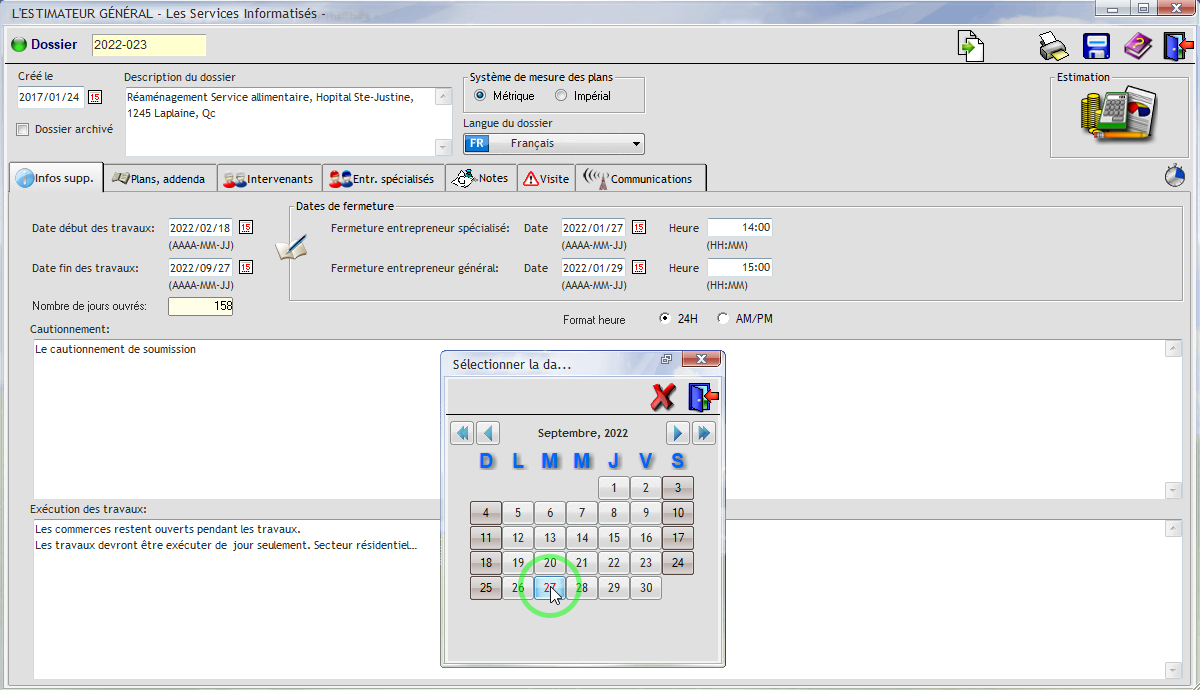The width and height of the screenshot is (1200, 690).
Task: Click the Nombre de jours ouvrés field
Action: (x=200, y=306)
